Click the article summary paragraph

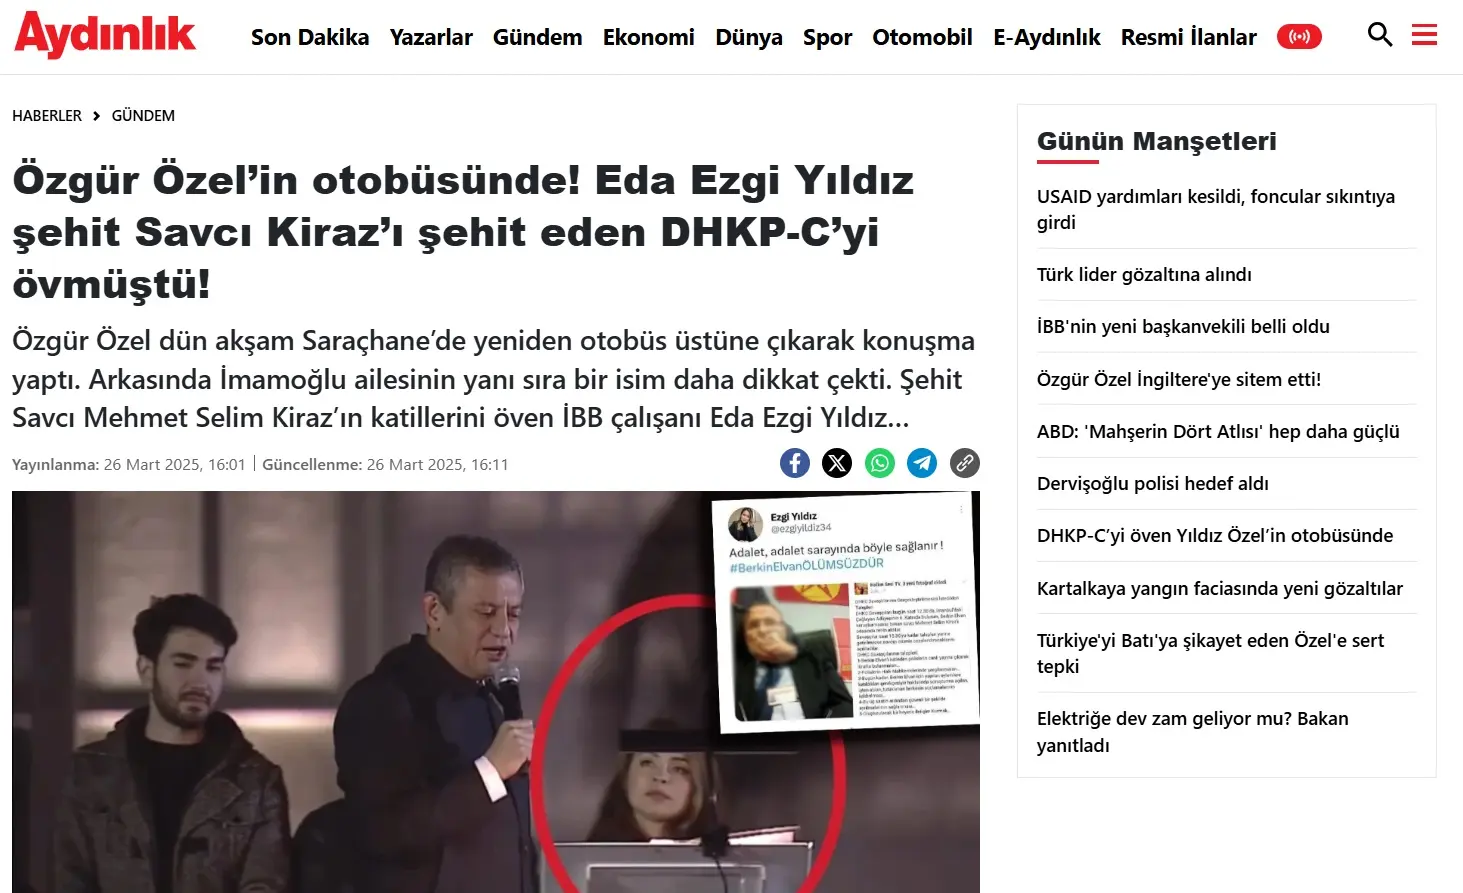(494, 379)
